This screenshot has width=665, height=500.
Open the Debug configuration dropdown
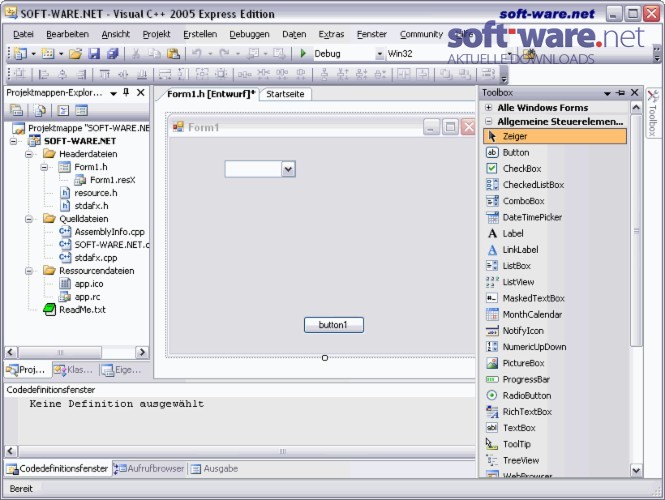380,54
